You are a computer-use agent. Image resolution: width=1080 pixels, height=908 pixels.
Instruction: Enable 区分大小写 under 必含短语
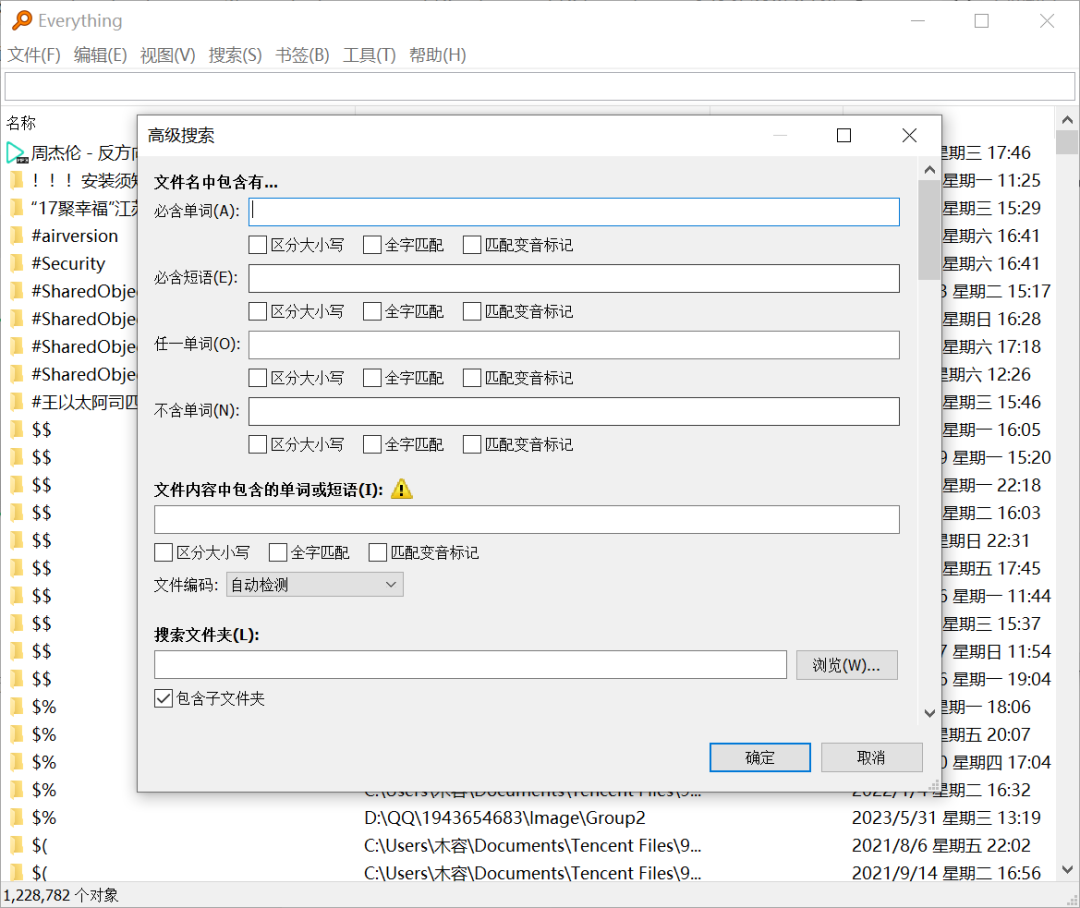pos(258,311)
